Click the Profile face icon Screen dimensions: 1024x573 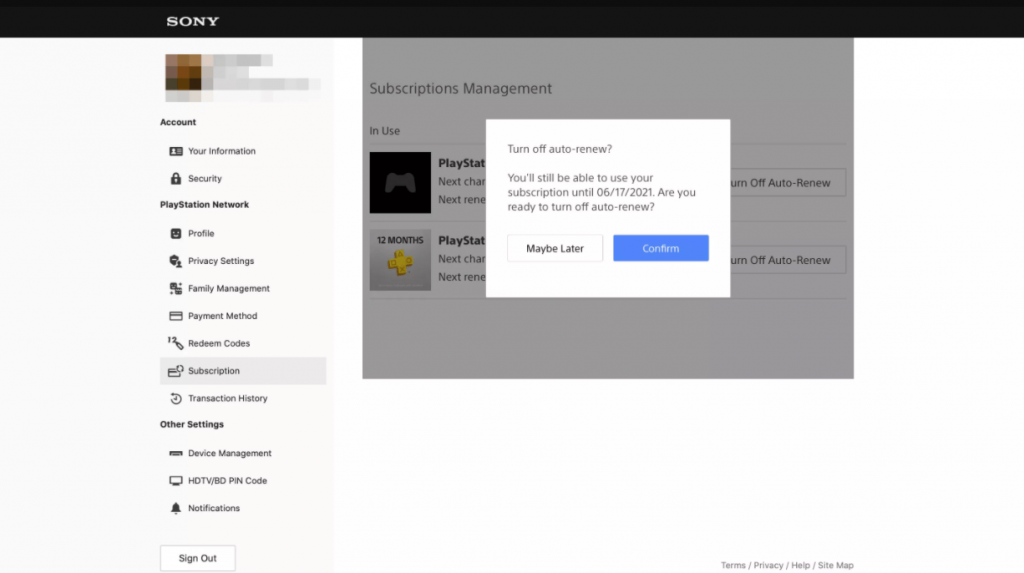(176, 233)
